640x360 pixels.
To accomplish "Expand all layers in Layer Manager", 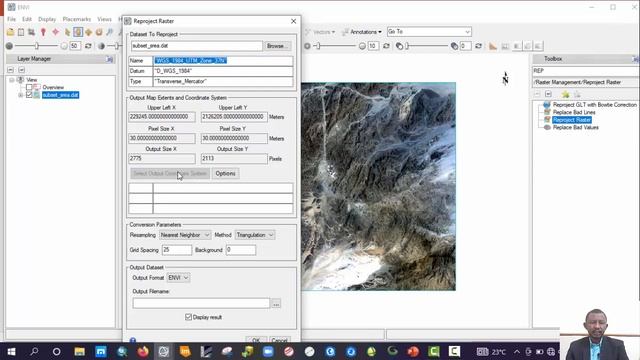I will [21, 70].
